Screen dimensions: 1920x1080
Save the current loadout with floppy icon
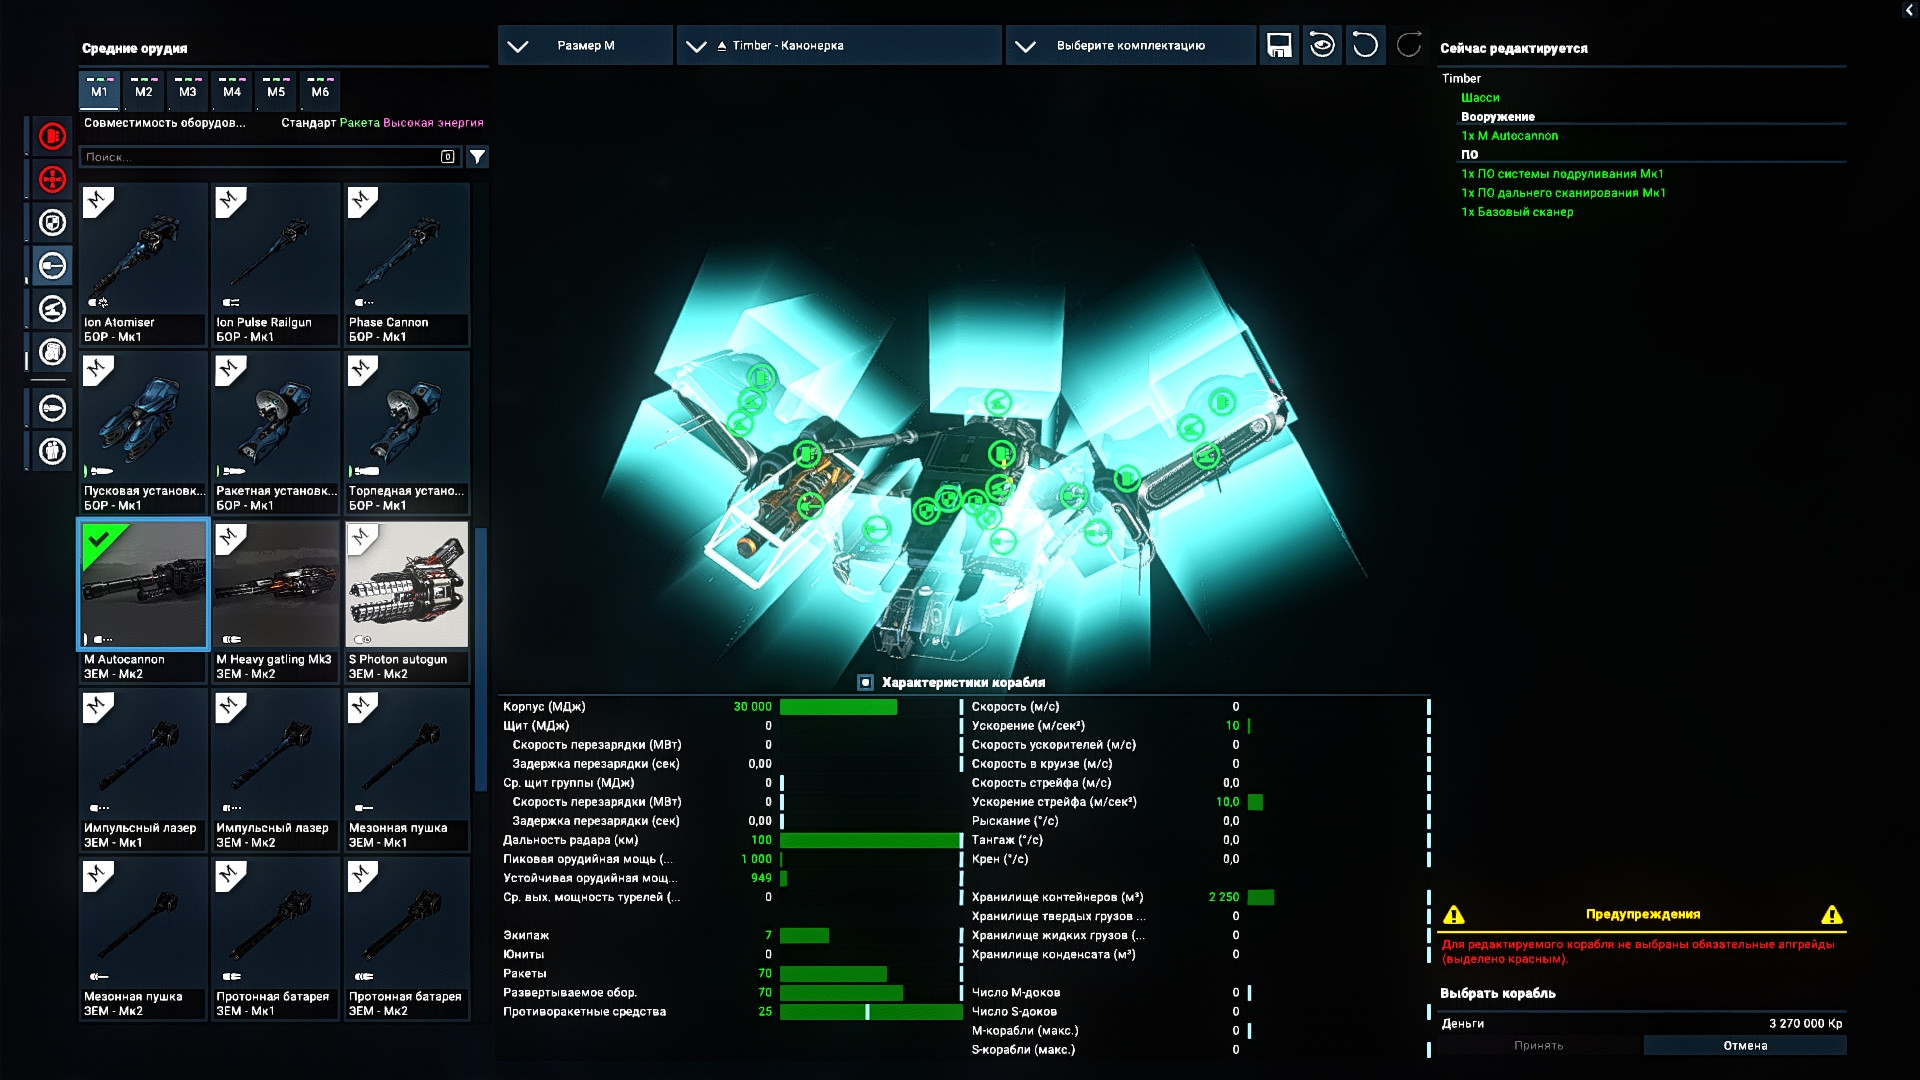tap(1279, 45)
